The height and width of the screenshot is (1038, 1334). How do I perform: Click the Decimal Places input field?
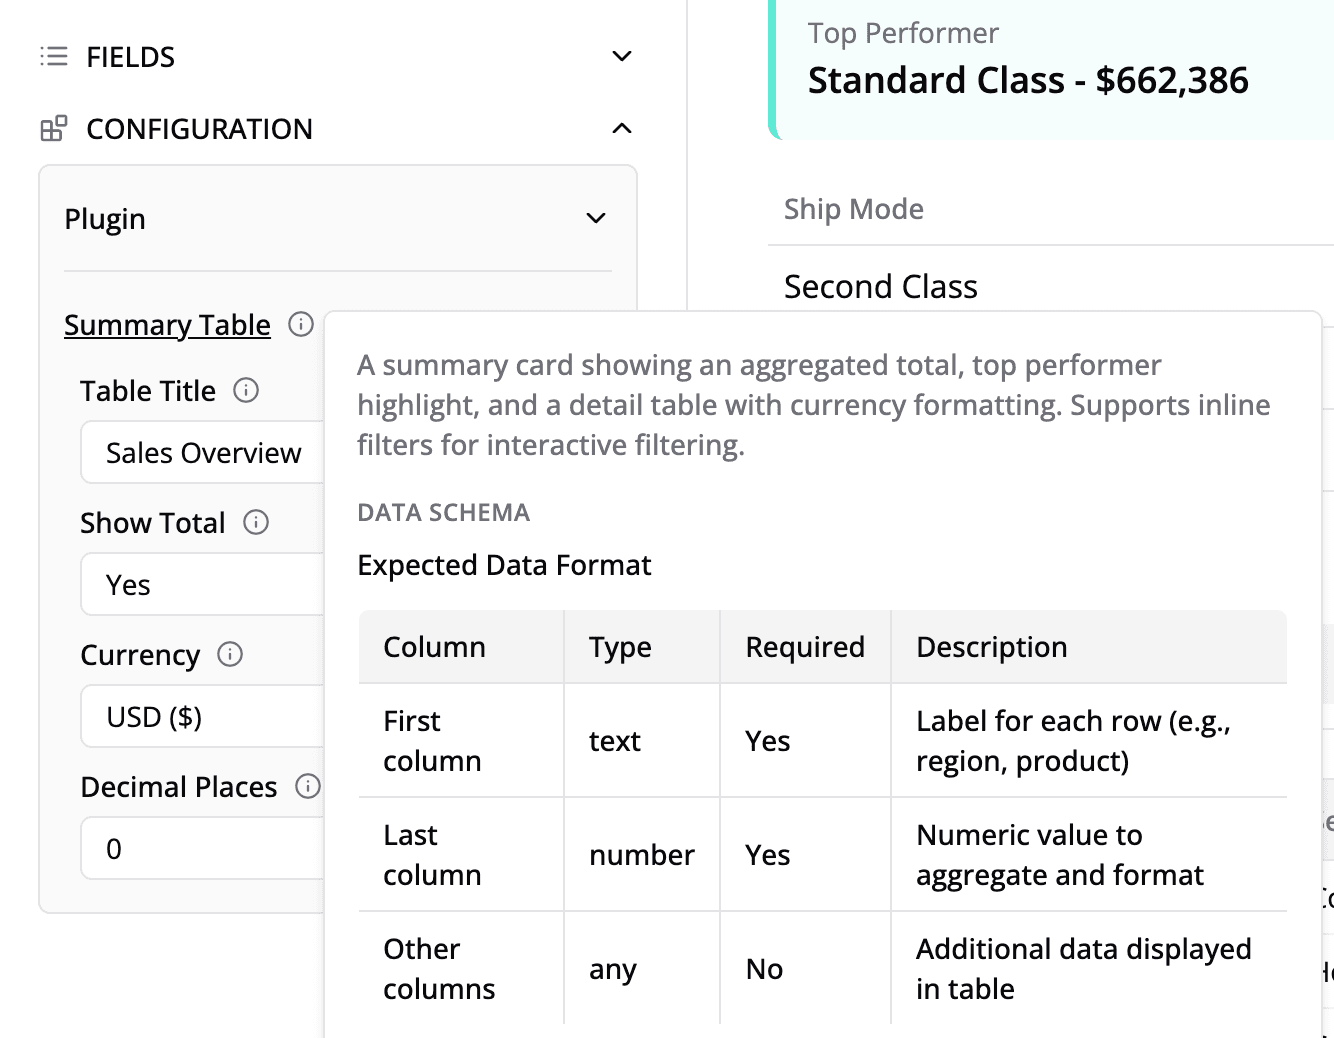(x=200, y=849)
